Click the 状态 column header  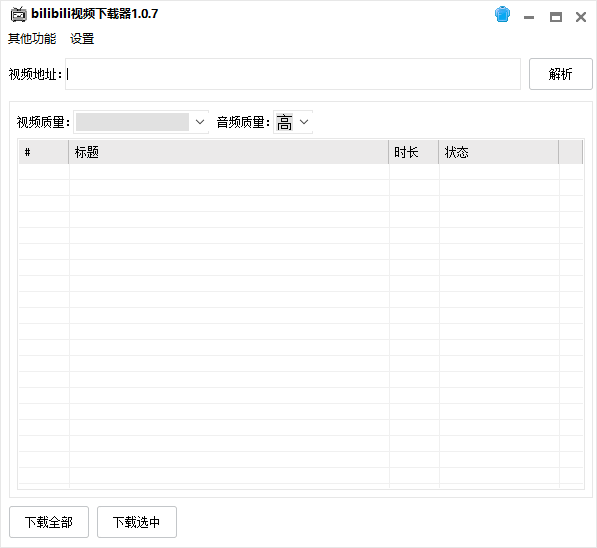(499, 152)
